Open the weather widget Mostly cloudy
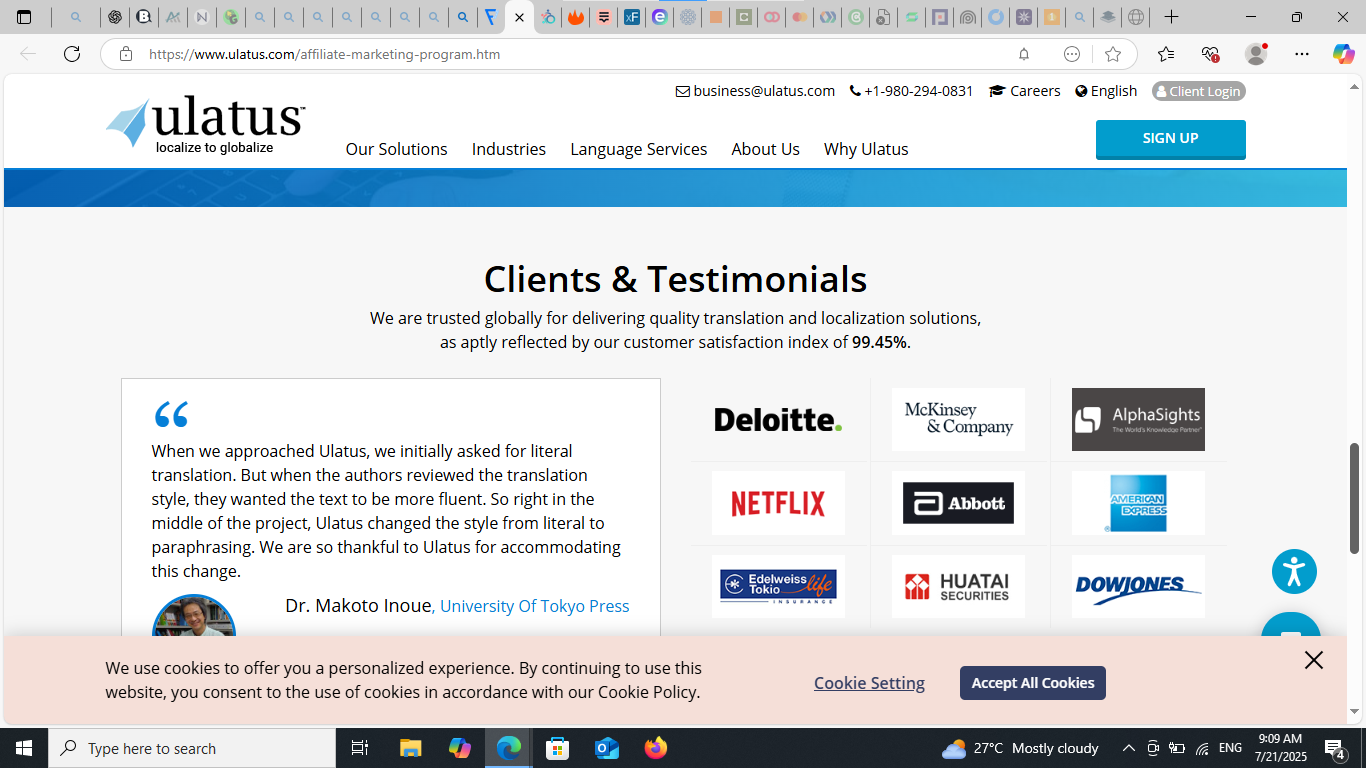The width and height of the screenshot is (1366, 768). pyautogui.click(x=1020, y=748)
